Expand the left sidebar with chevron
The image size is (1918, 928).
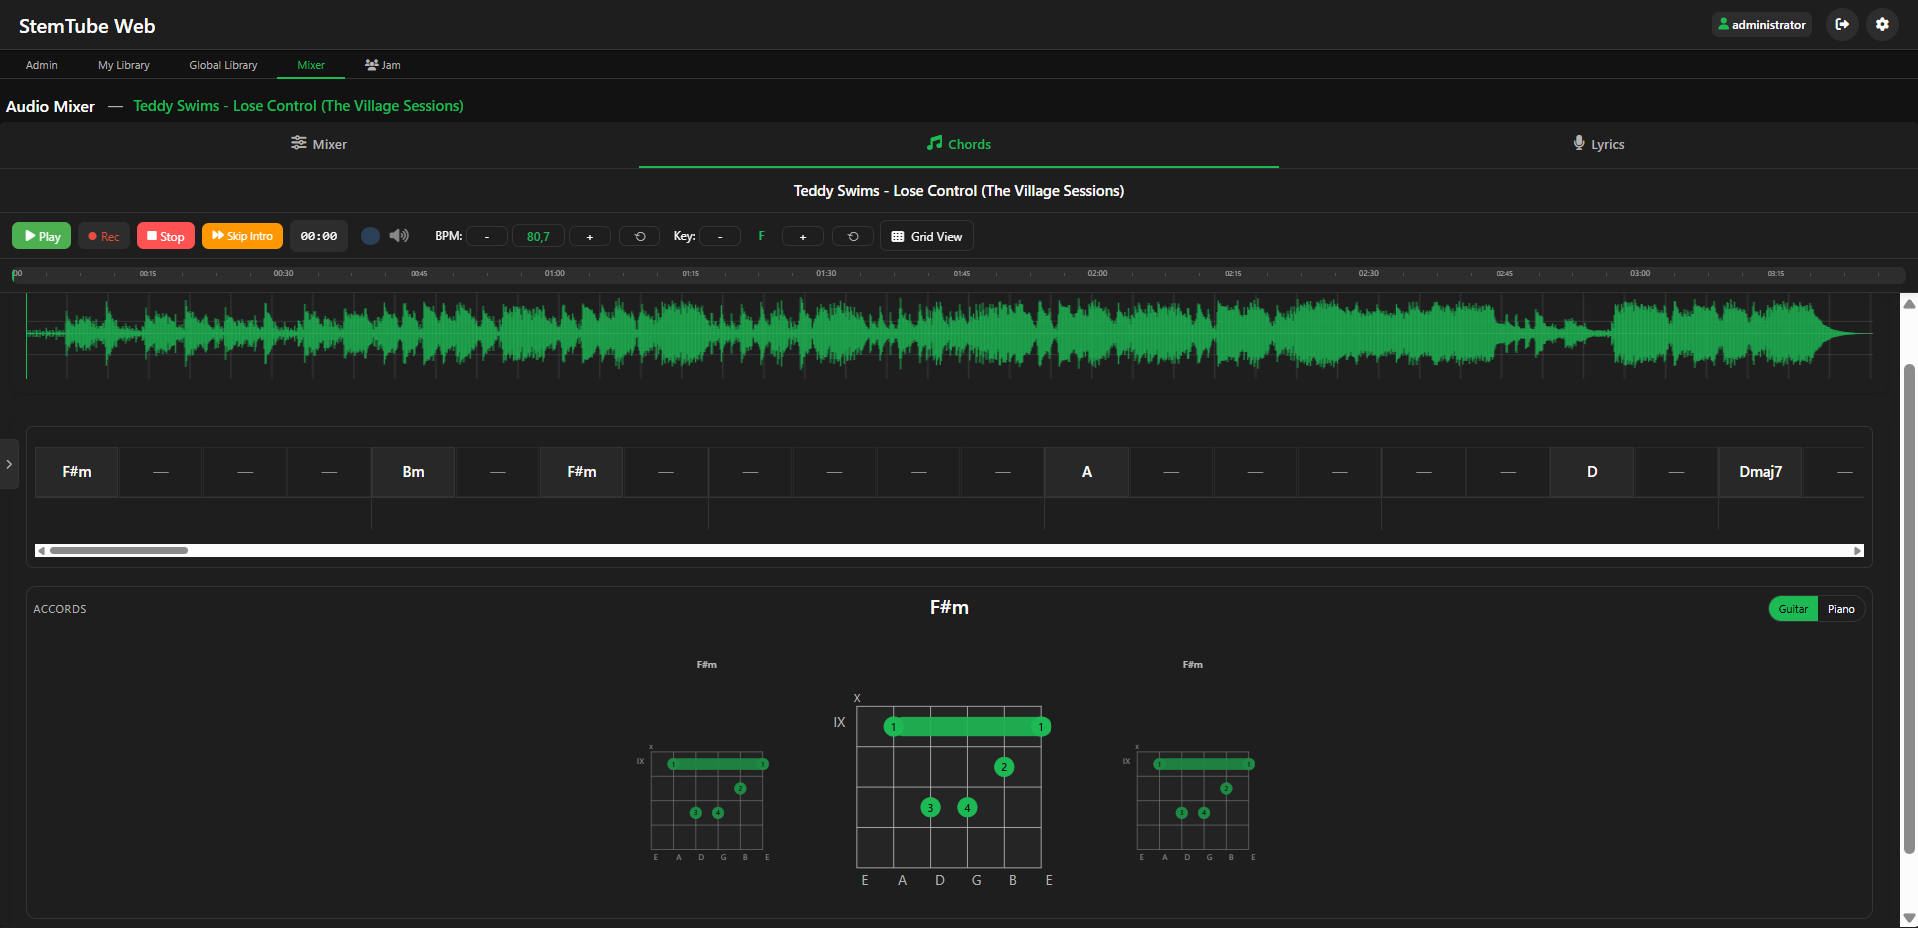9,464
